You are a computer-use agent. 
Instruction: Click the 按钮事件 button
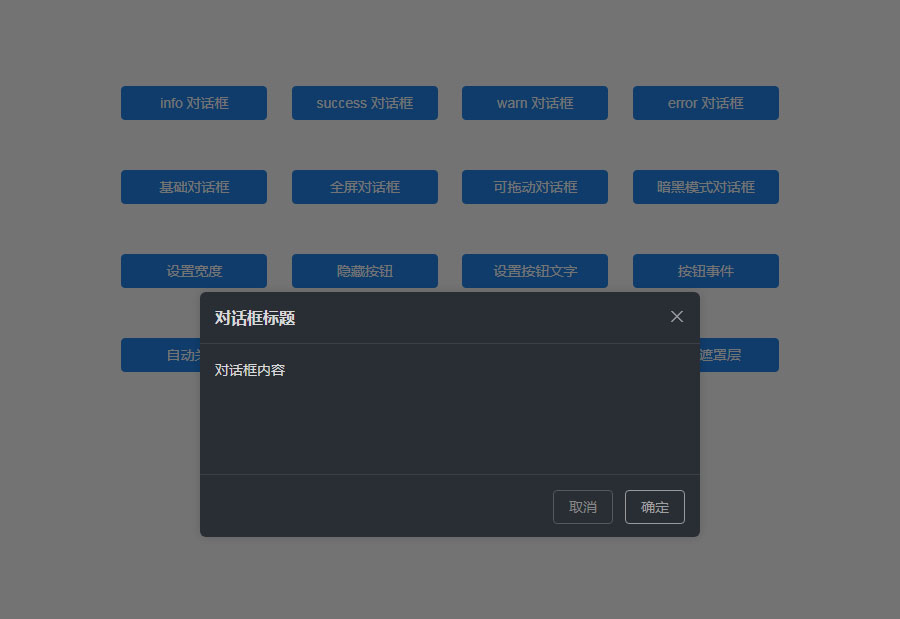point(705,271)
